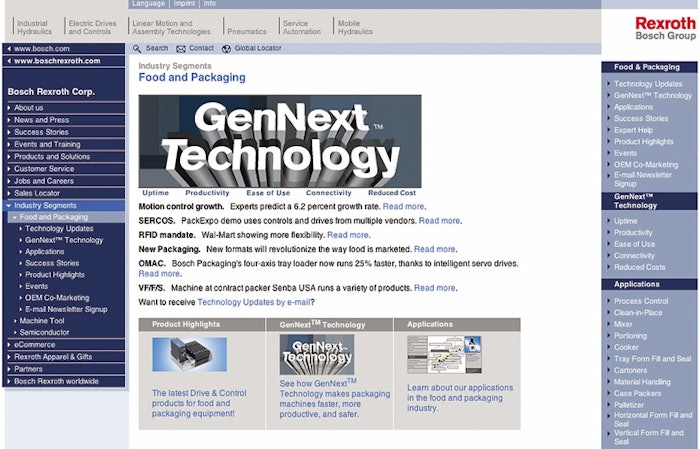Click the Rexroth Bosch Group logo
This screenshot has height=449, width=700.
point(665,28)
